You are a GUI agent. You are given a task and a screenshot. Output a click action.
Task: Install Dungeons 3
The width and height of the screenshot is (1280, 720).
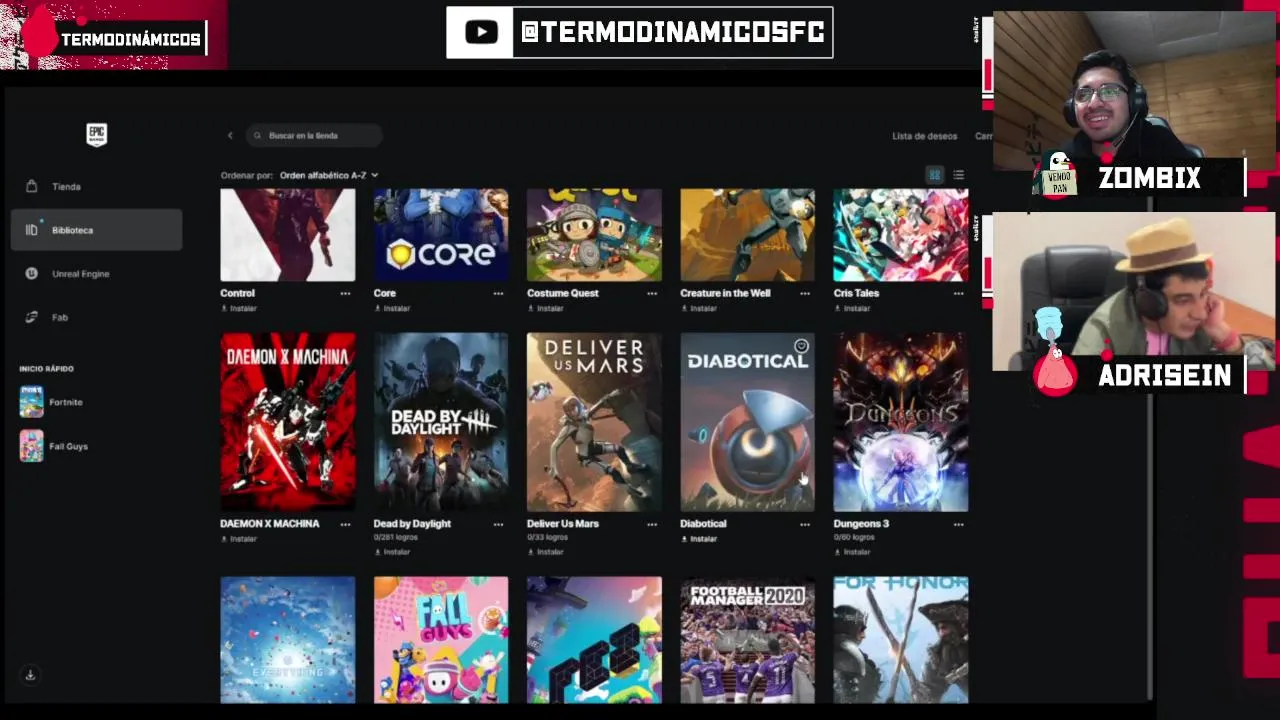pyautogui.click(x=852, y=552)
